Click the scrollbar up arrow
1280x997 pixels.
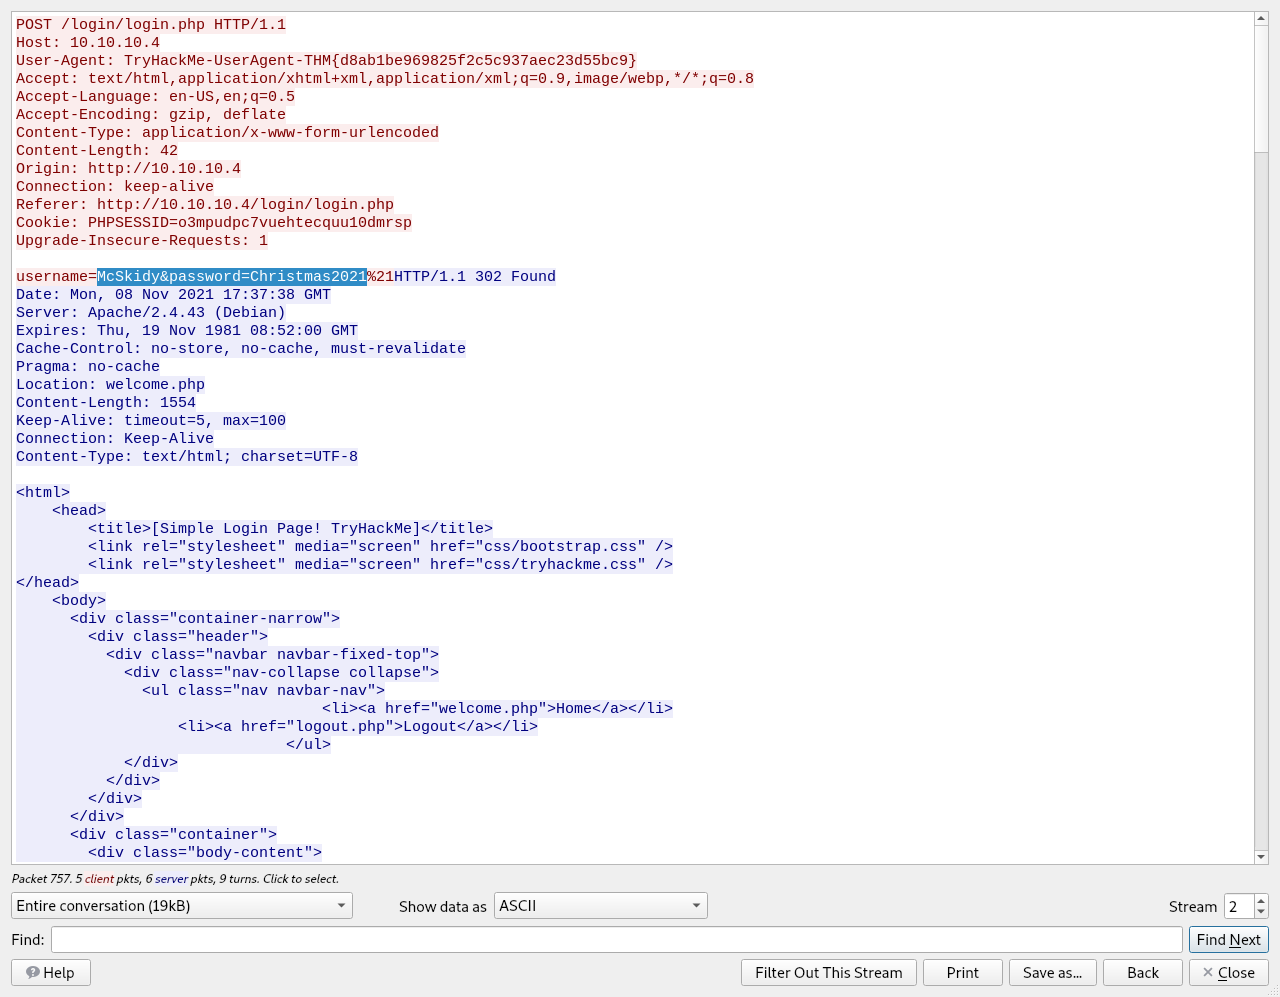tap(1261, 20)
